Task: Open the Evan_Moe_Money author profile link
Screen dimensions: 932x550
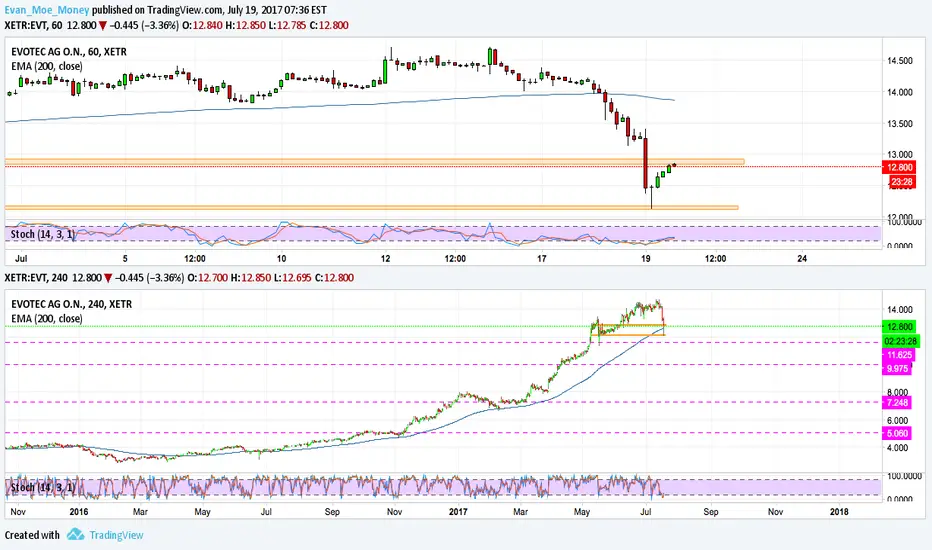Action: click(47, 10)
